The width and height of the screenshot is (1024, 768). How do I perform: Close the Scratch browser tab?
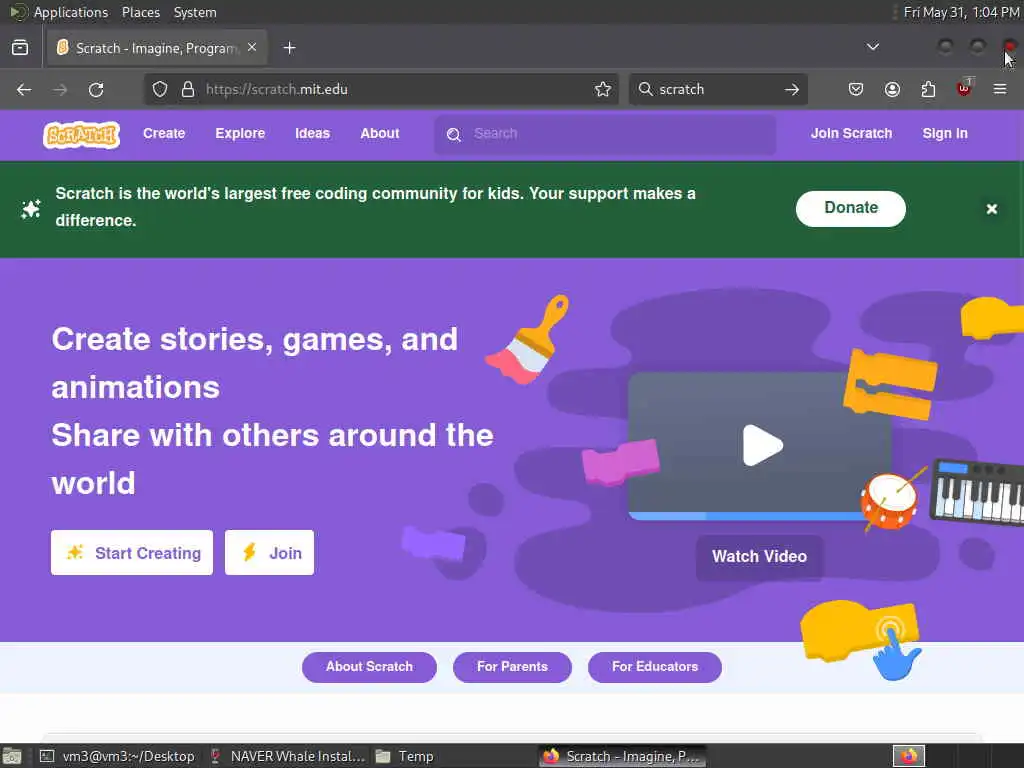(252, 47)
